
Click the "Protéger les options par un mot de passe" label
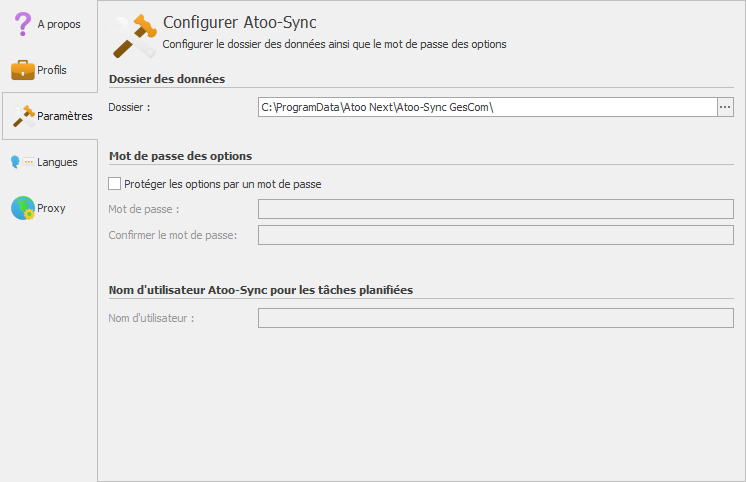coord(223,184)
